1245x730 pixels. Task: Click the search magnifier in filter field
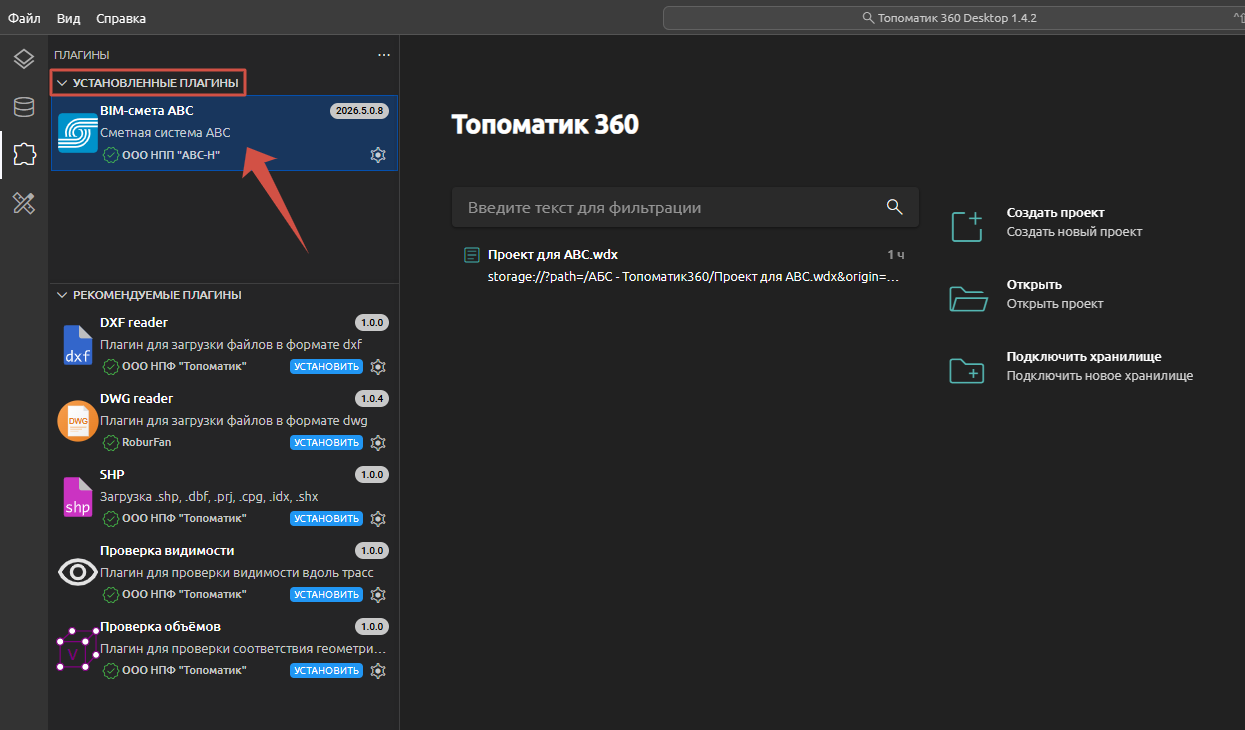894,207
